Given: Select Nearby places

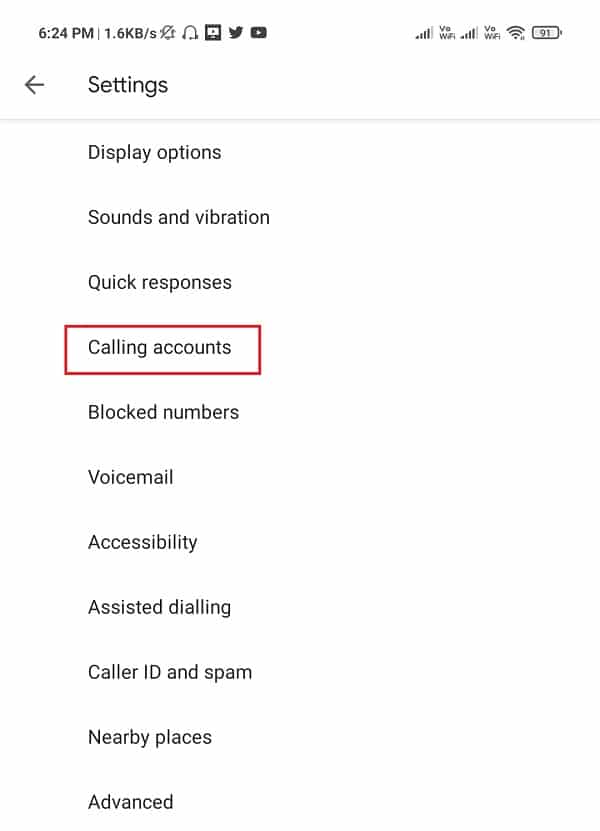Looking at the screenshot, I should tap(150, 738).
